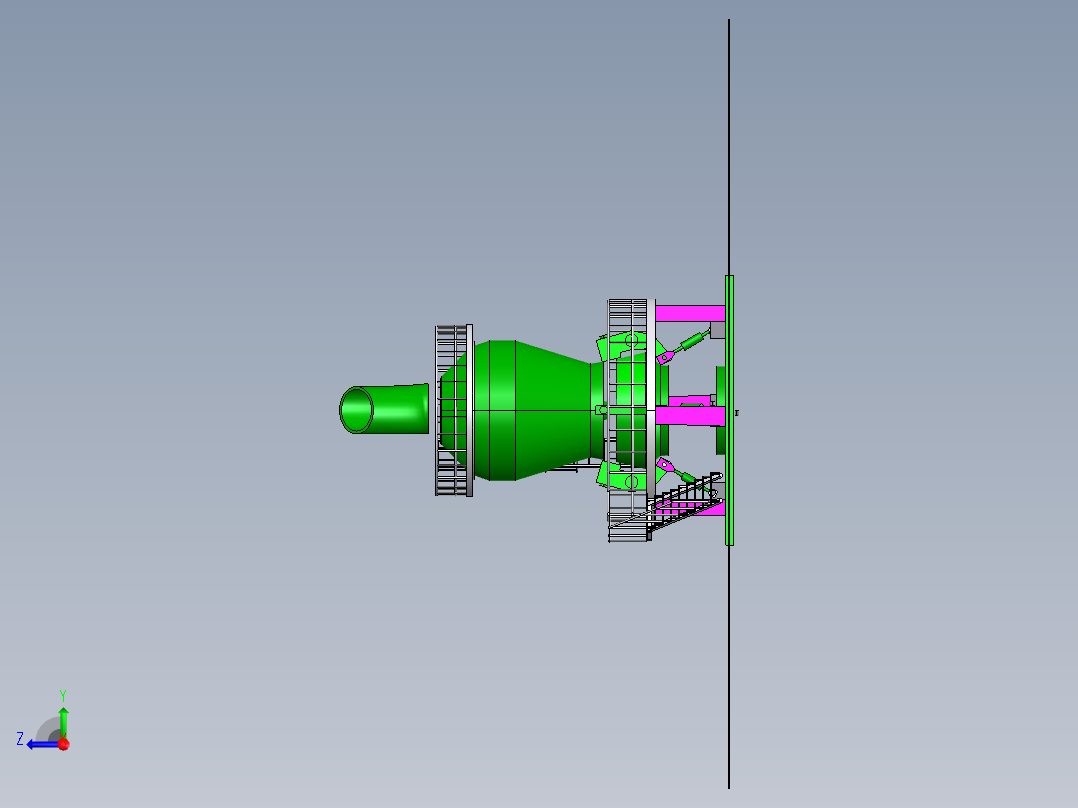
Task: Click the blue Z axis arrow of triad
Action: coord(41,744)
